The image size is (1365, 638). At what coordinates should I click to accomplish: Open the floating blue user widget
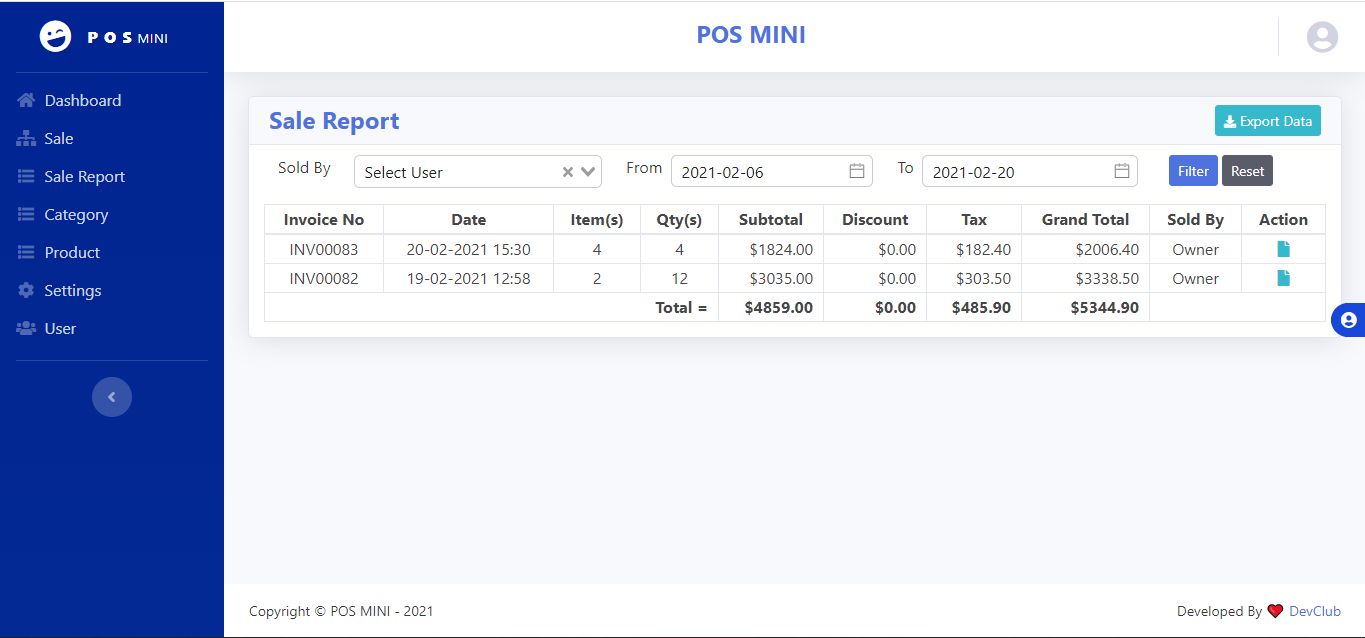tap(1348, 320)
